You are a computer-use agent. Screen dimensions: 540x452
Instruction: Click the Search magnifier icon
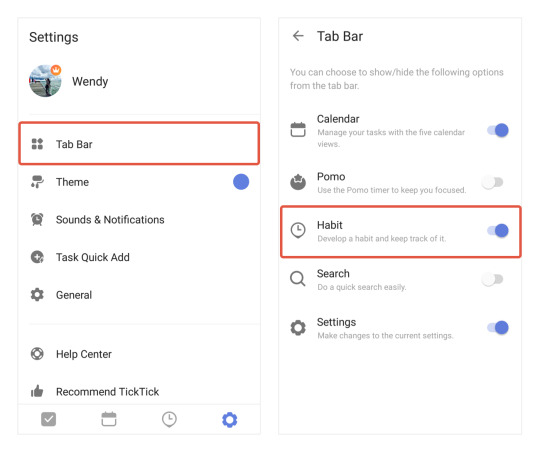[298, 279]
